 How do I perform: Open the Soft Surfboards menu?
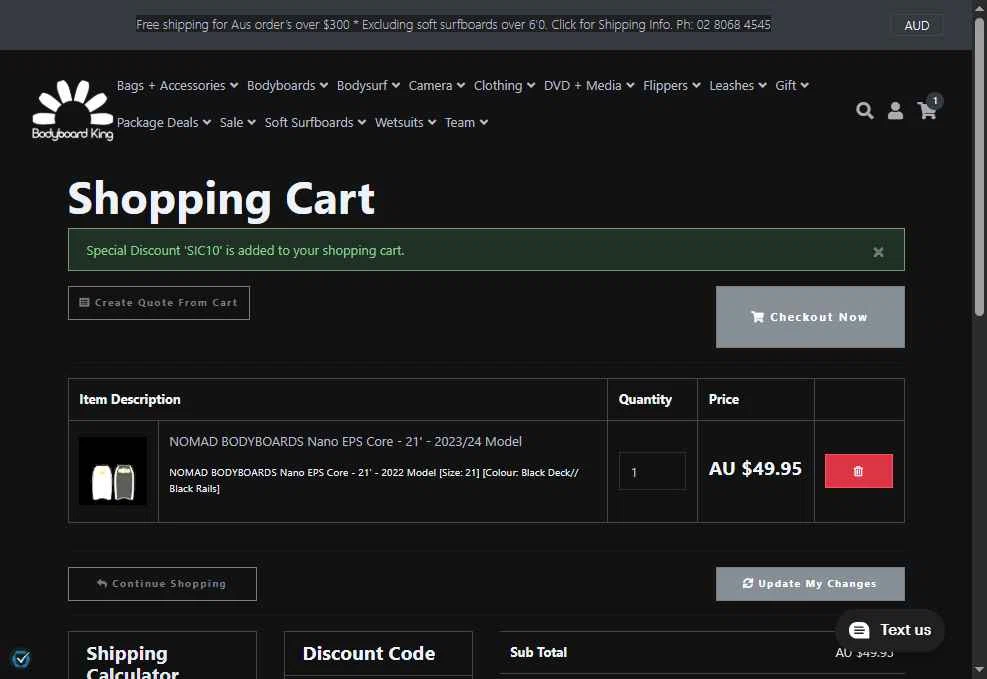[x=315, y=123]
